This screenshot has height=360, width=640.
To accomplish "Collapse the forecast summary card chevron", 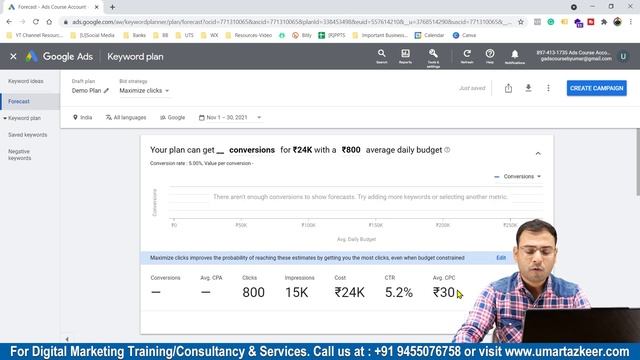I will pyautogui.click(x=538, y=153).
